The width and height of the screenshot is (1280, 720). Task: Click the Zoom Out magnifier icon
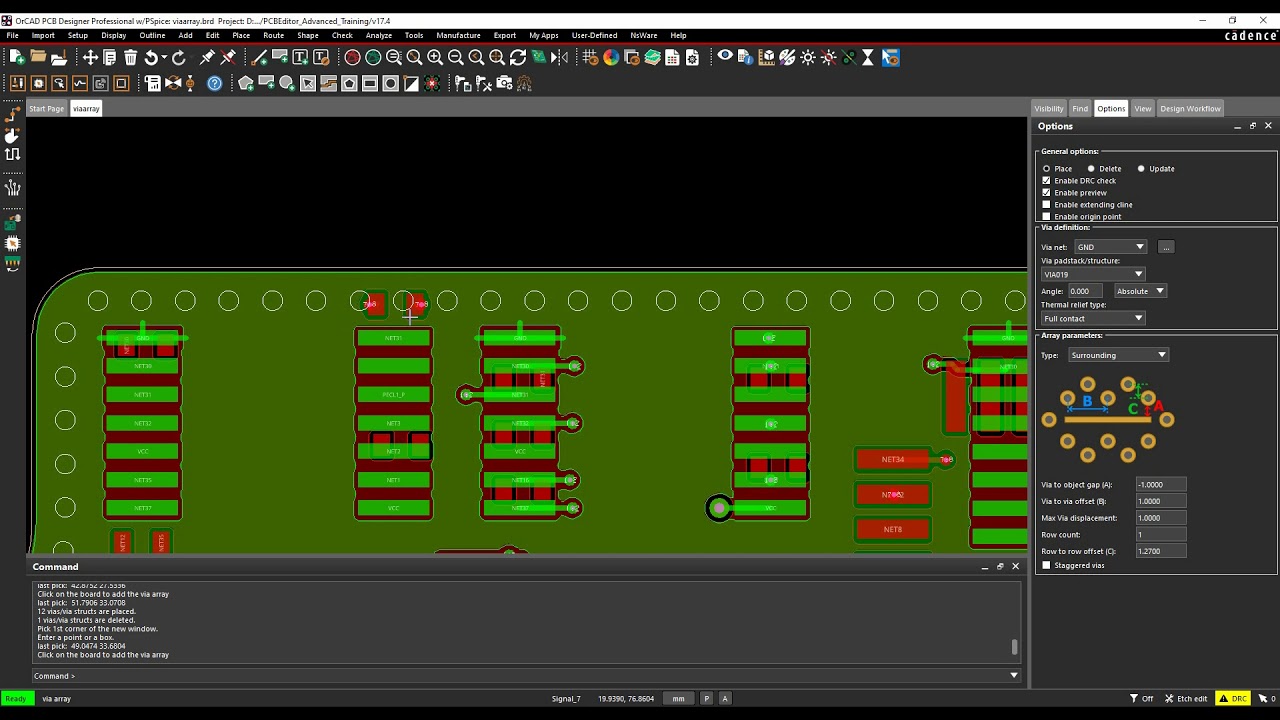click(455, 58)
